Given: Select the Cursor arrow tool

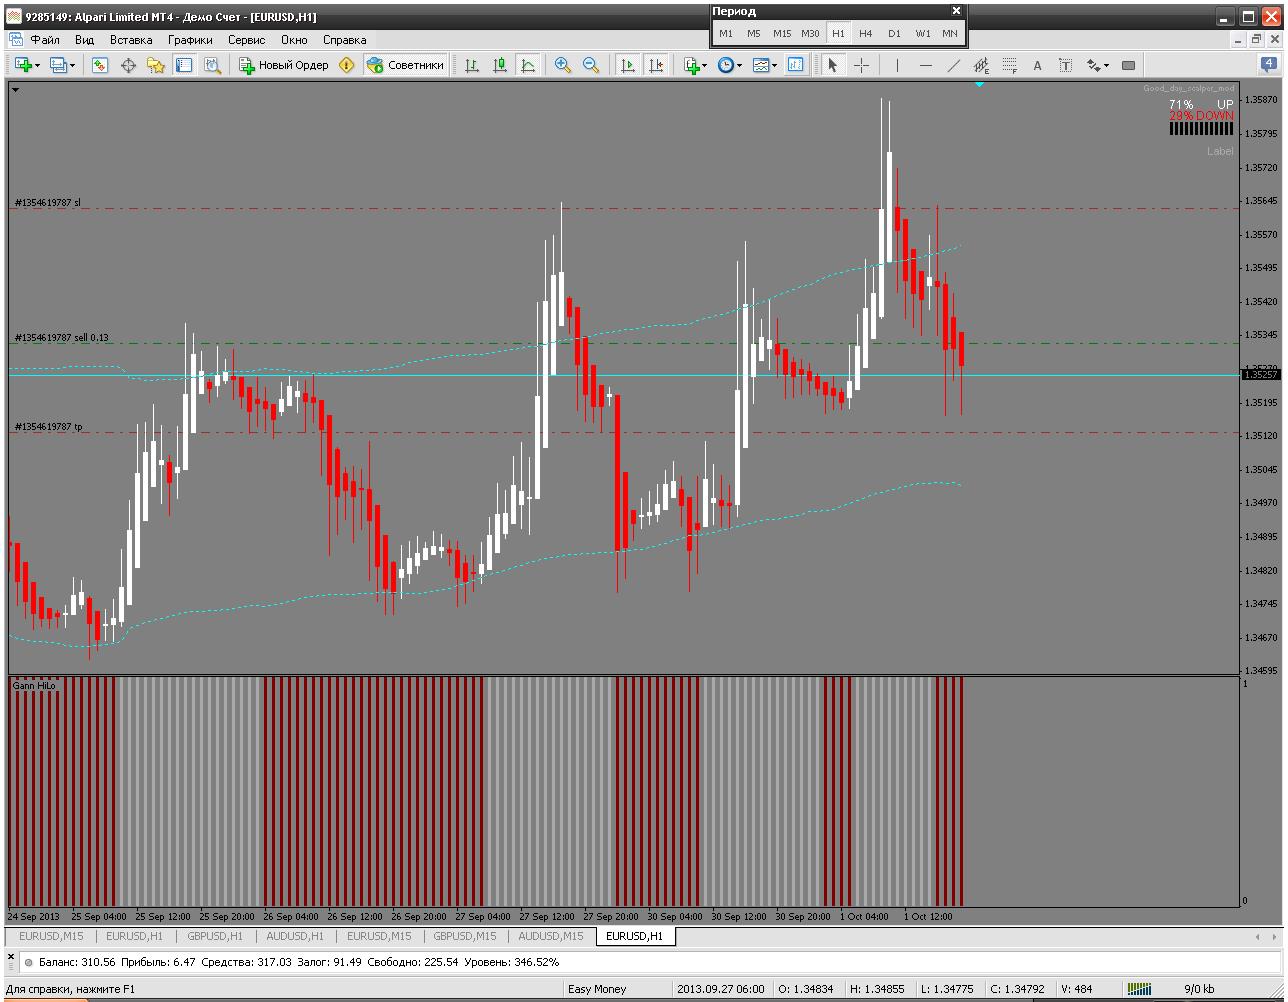Looking at the screenshot, I should click(833, 65).
